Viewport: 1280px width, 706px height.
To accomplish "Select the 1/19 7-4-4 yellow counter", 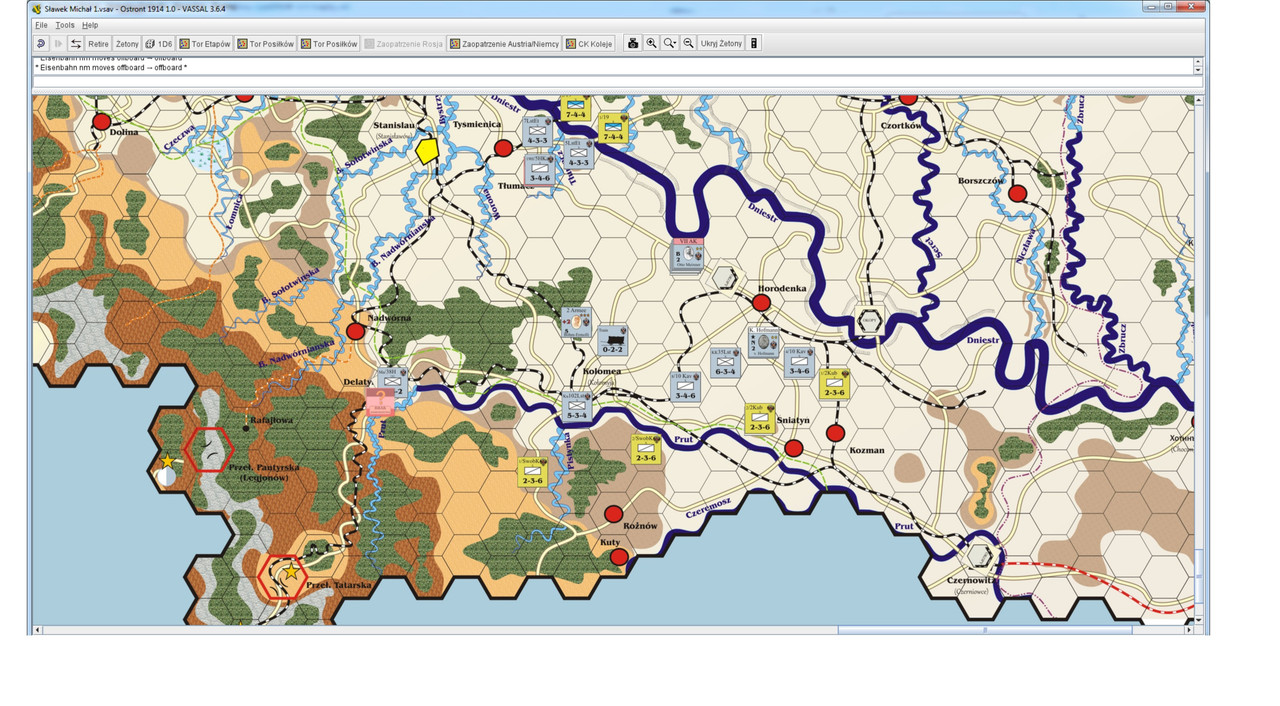I will click(612, 129).
